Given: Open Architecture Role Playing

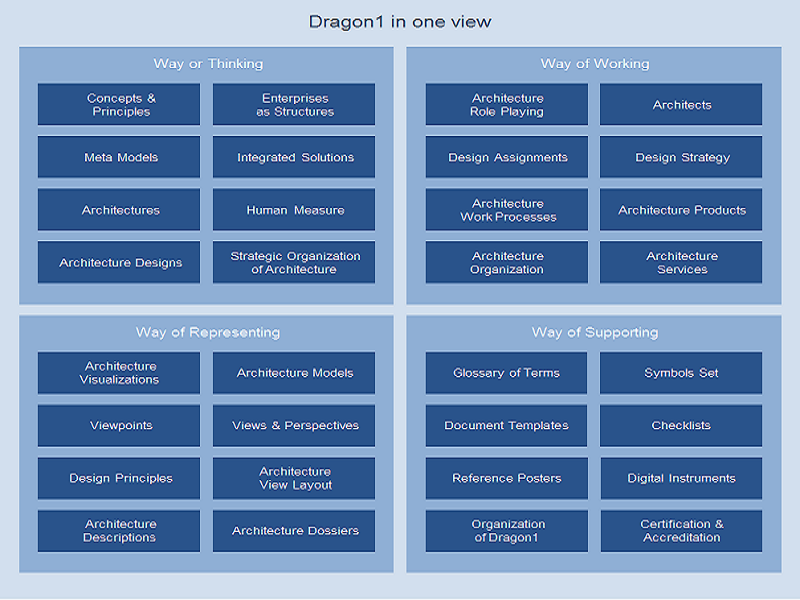Looking at the screenshot, I should click(x=507, y=105).
